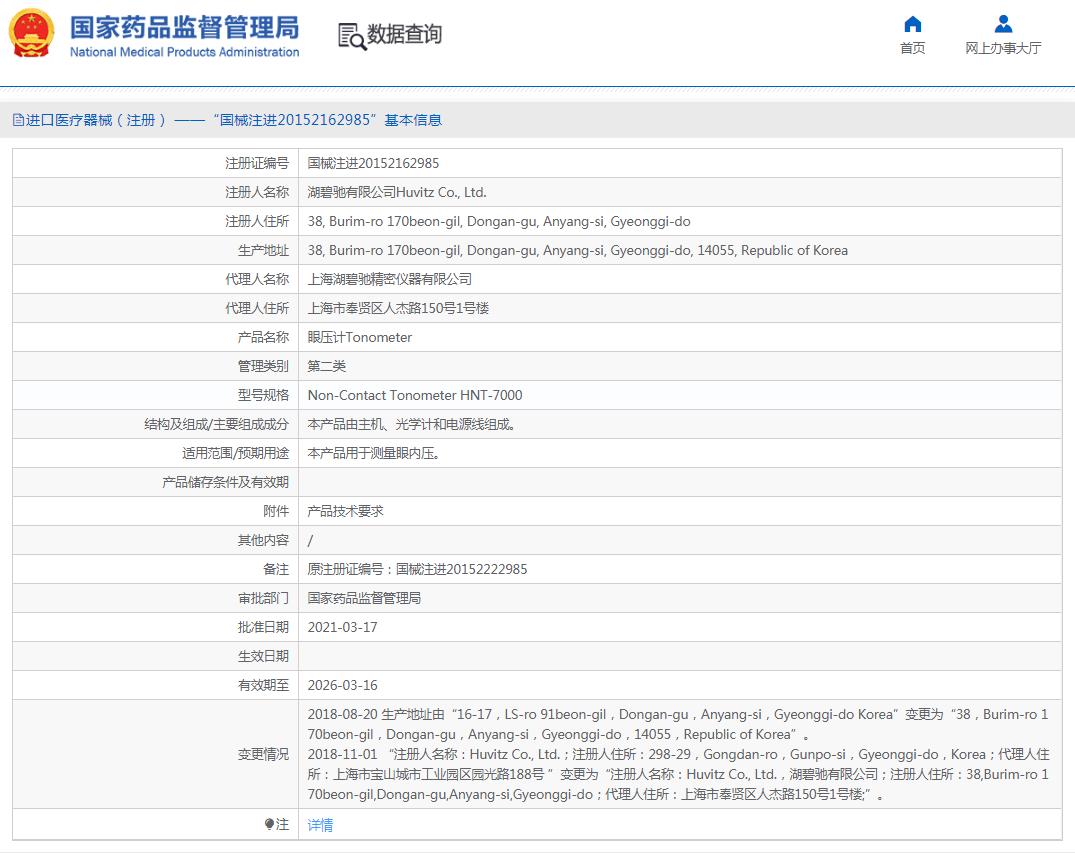Viewport: 1075px width, 853px height.
Task: Click the breadcrumb title 进口医疗器械（注册）
Action: [96, 120]
